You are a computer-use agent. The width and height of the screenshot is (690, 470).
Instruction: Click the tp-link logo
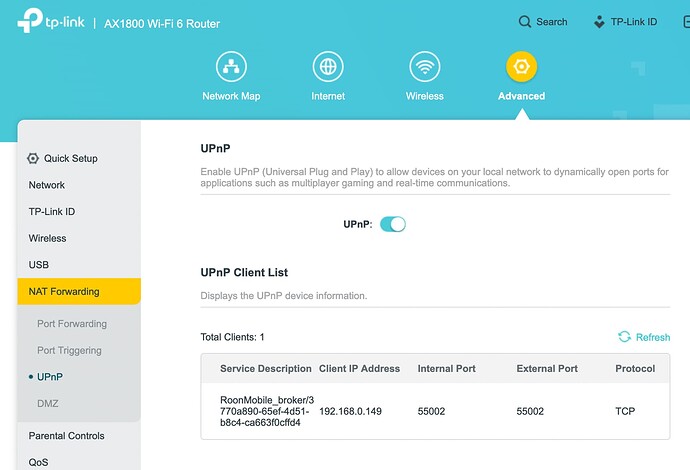pyautogui.click(x=51, y=20)
